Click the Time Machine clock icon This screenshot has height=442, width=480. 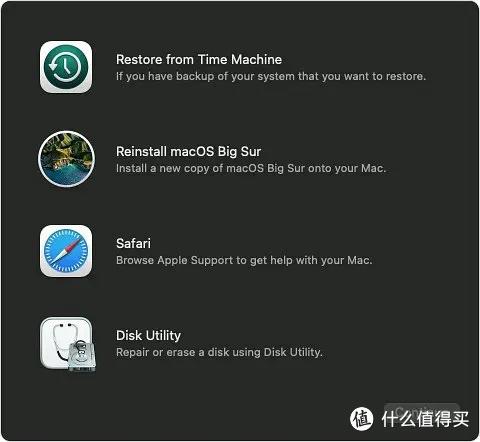coord(66,67)
